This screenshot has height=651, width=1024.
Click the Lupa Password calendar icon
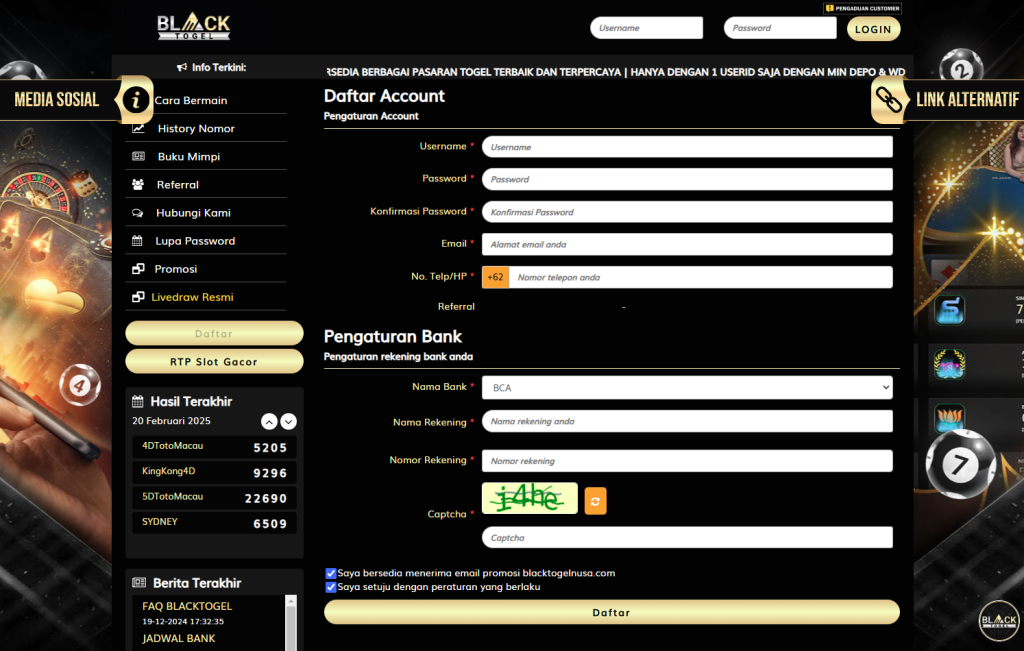tap(137, 241)
